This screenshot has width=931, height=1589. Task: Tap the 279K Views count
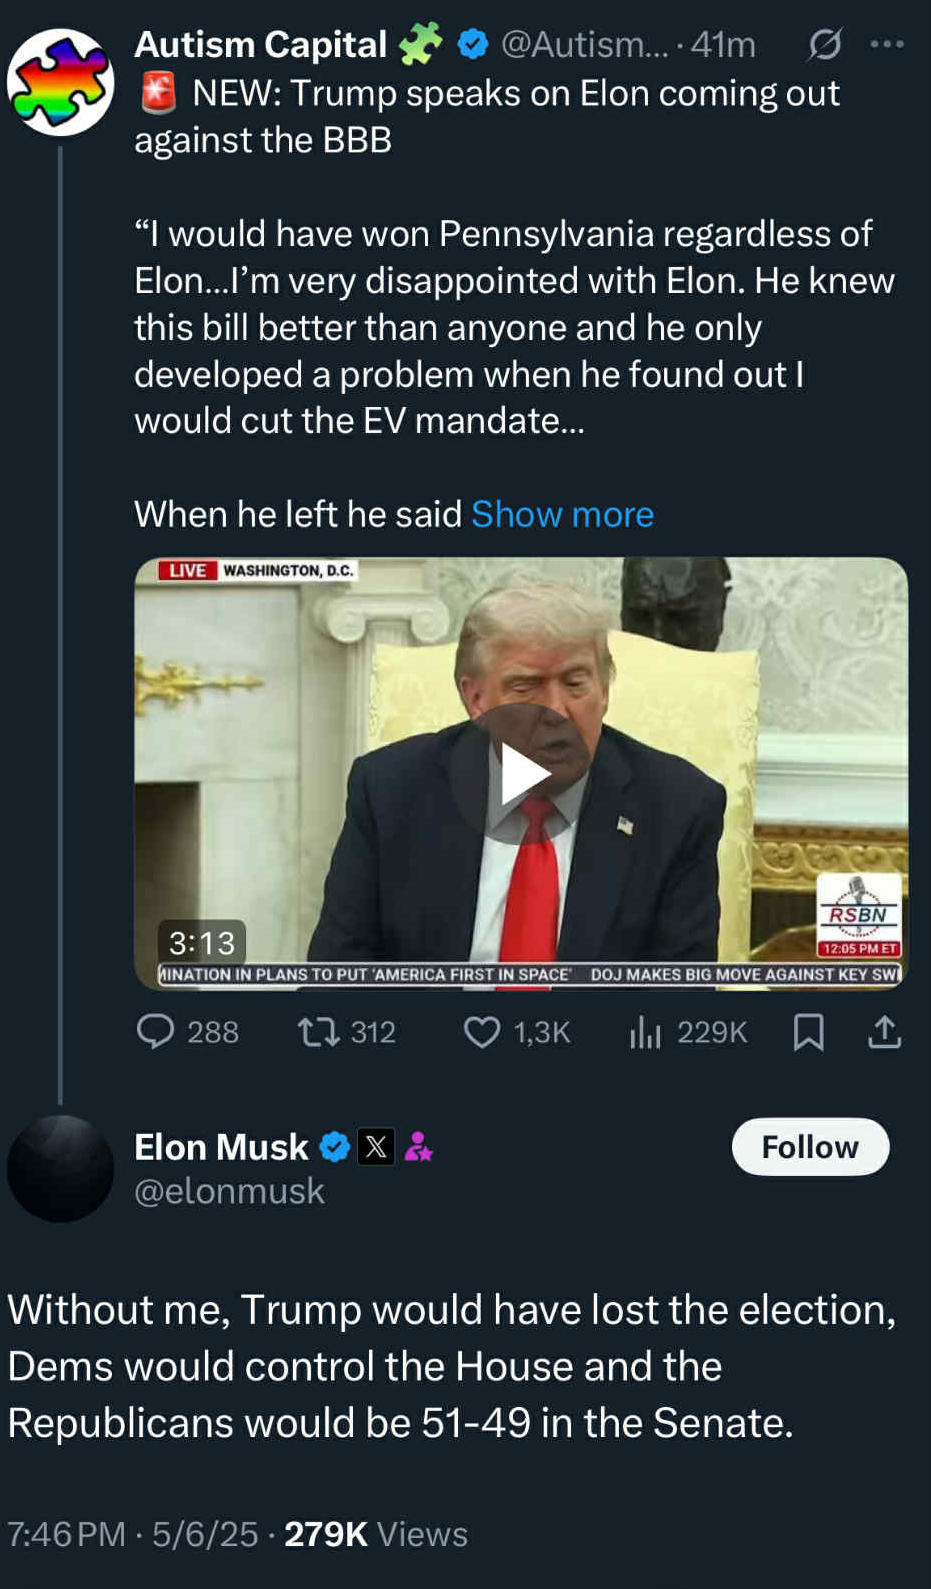click(x=375, y=1534)
